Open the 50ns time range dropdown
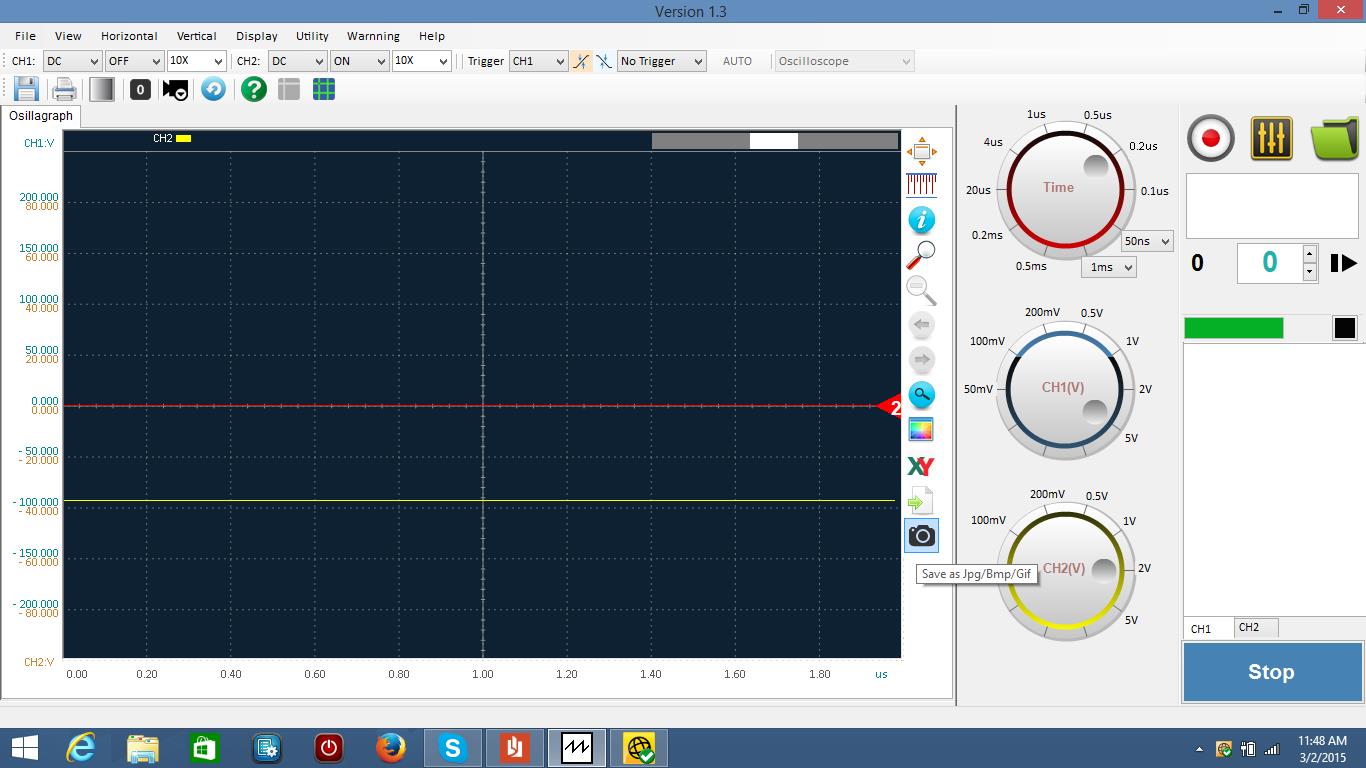This screenshot has width=1366, height=768. [x=1146, y=241]
